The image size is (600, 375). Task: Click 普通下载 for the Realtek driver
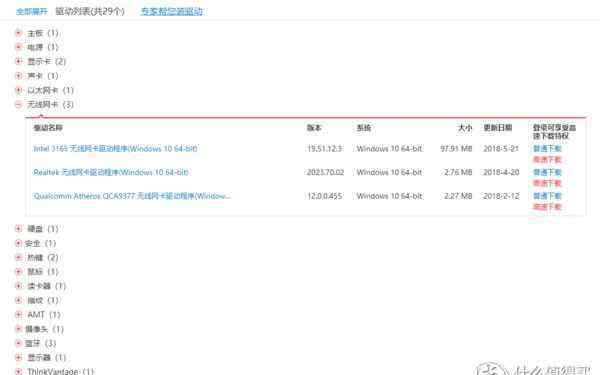(547, 172)
